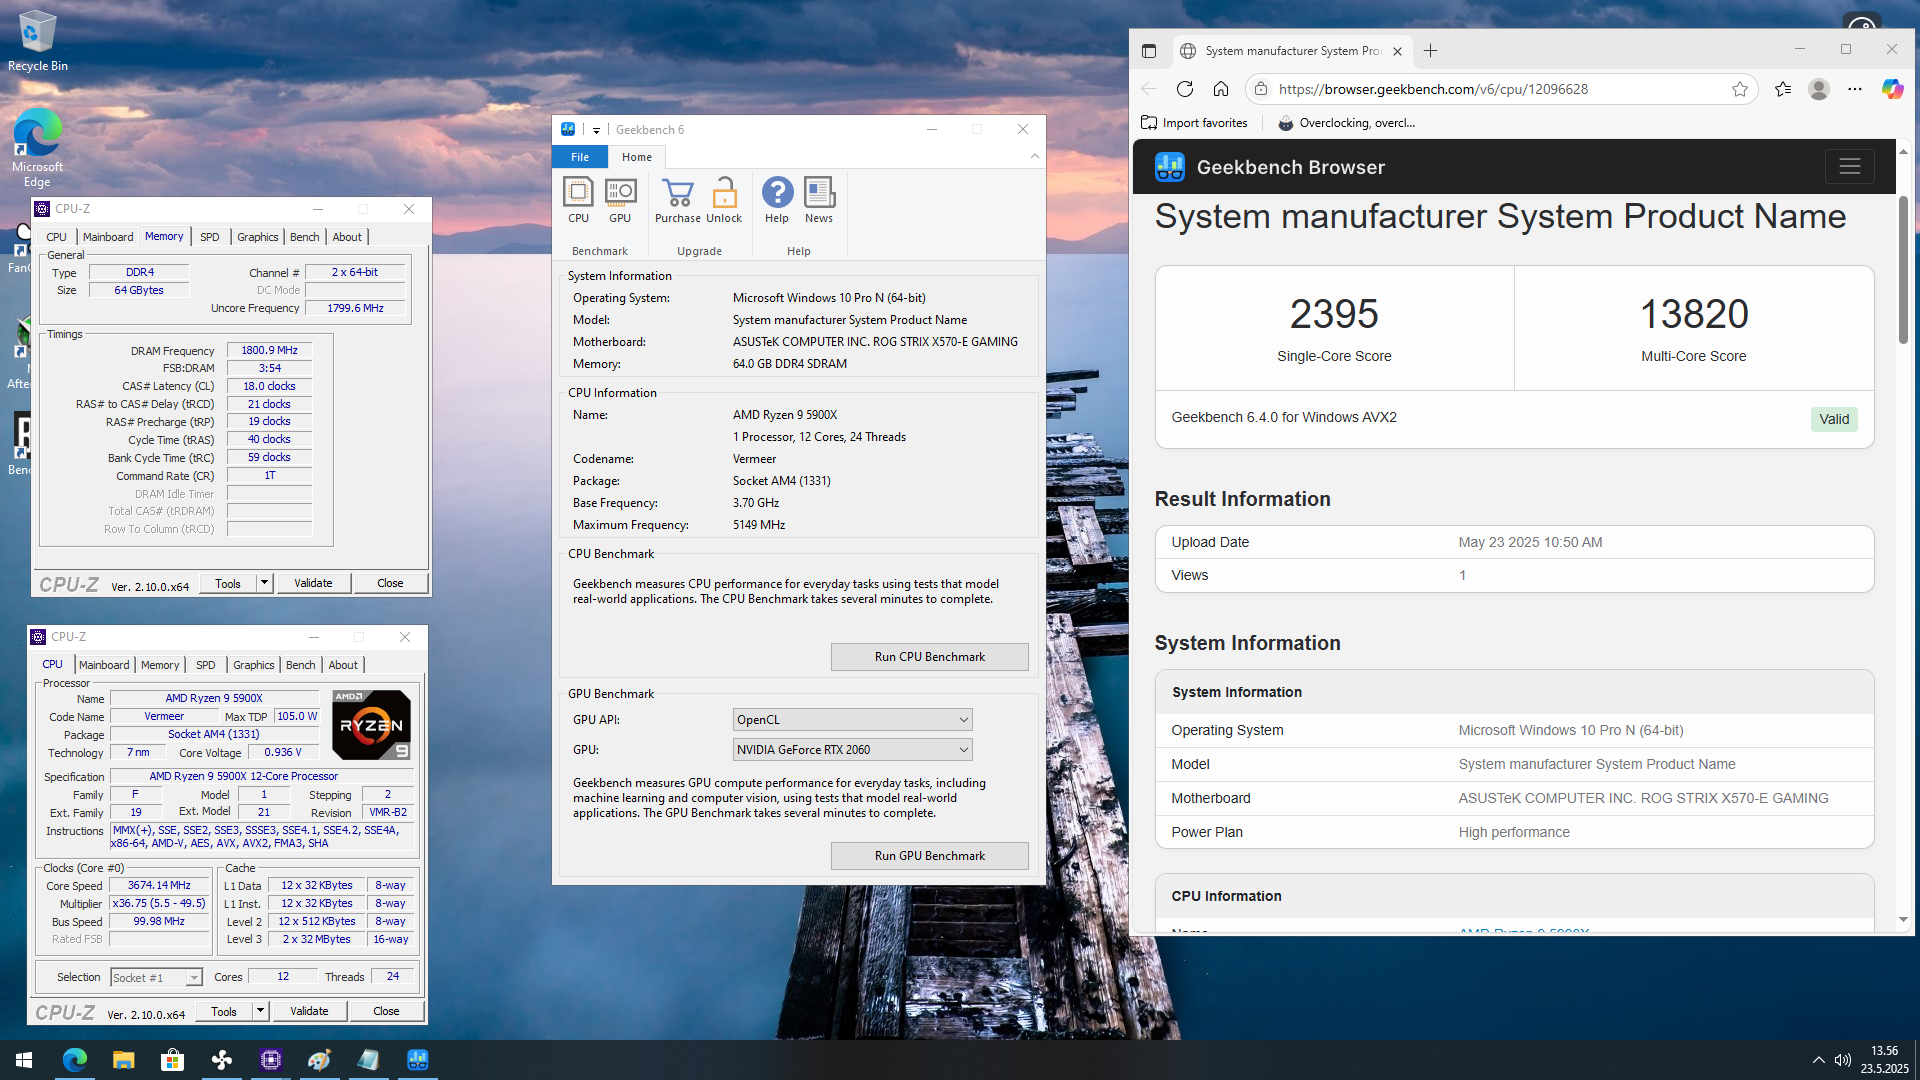Click Import favorites bookmark
The image size is (1920, 1080).
(1195, 123)
